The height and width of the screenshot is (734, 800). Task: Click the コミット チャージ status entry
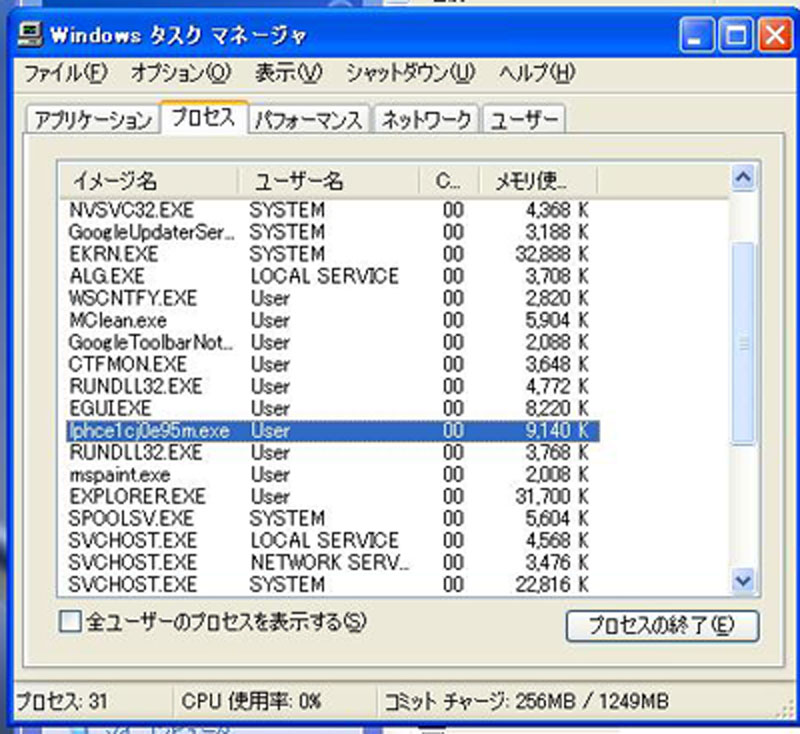[x=527, y=701]
